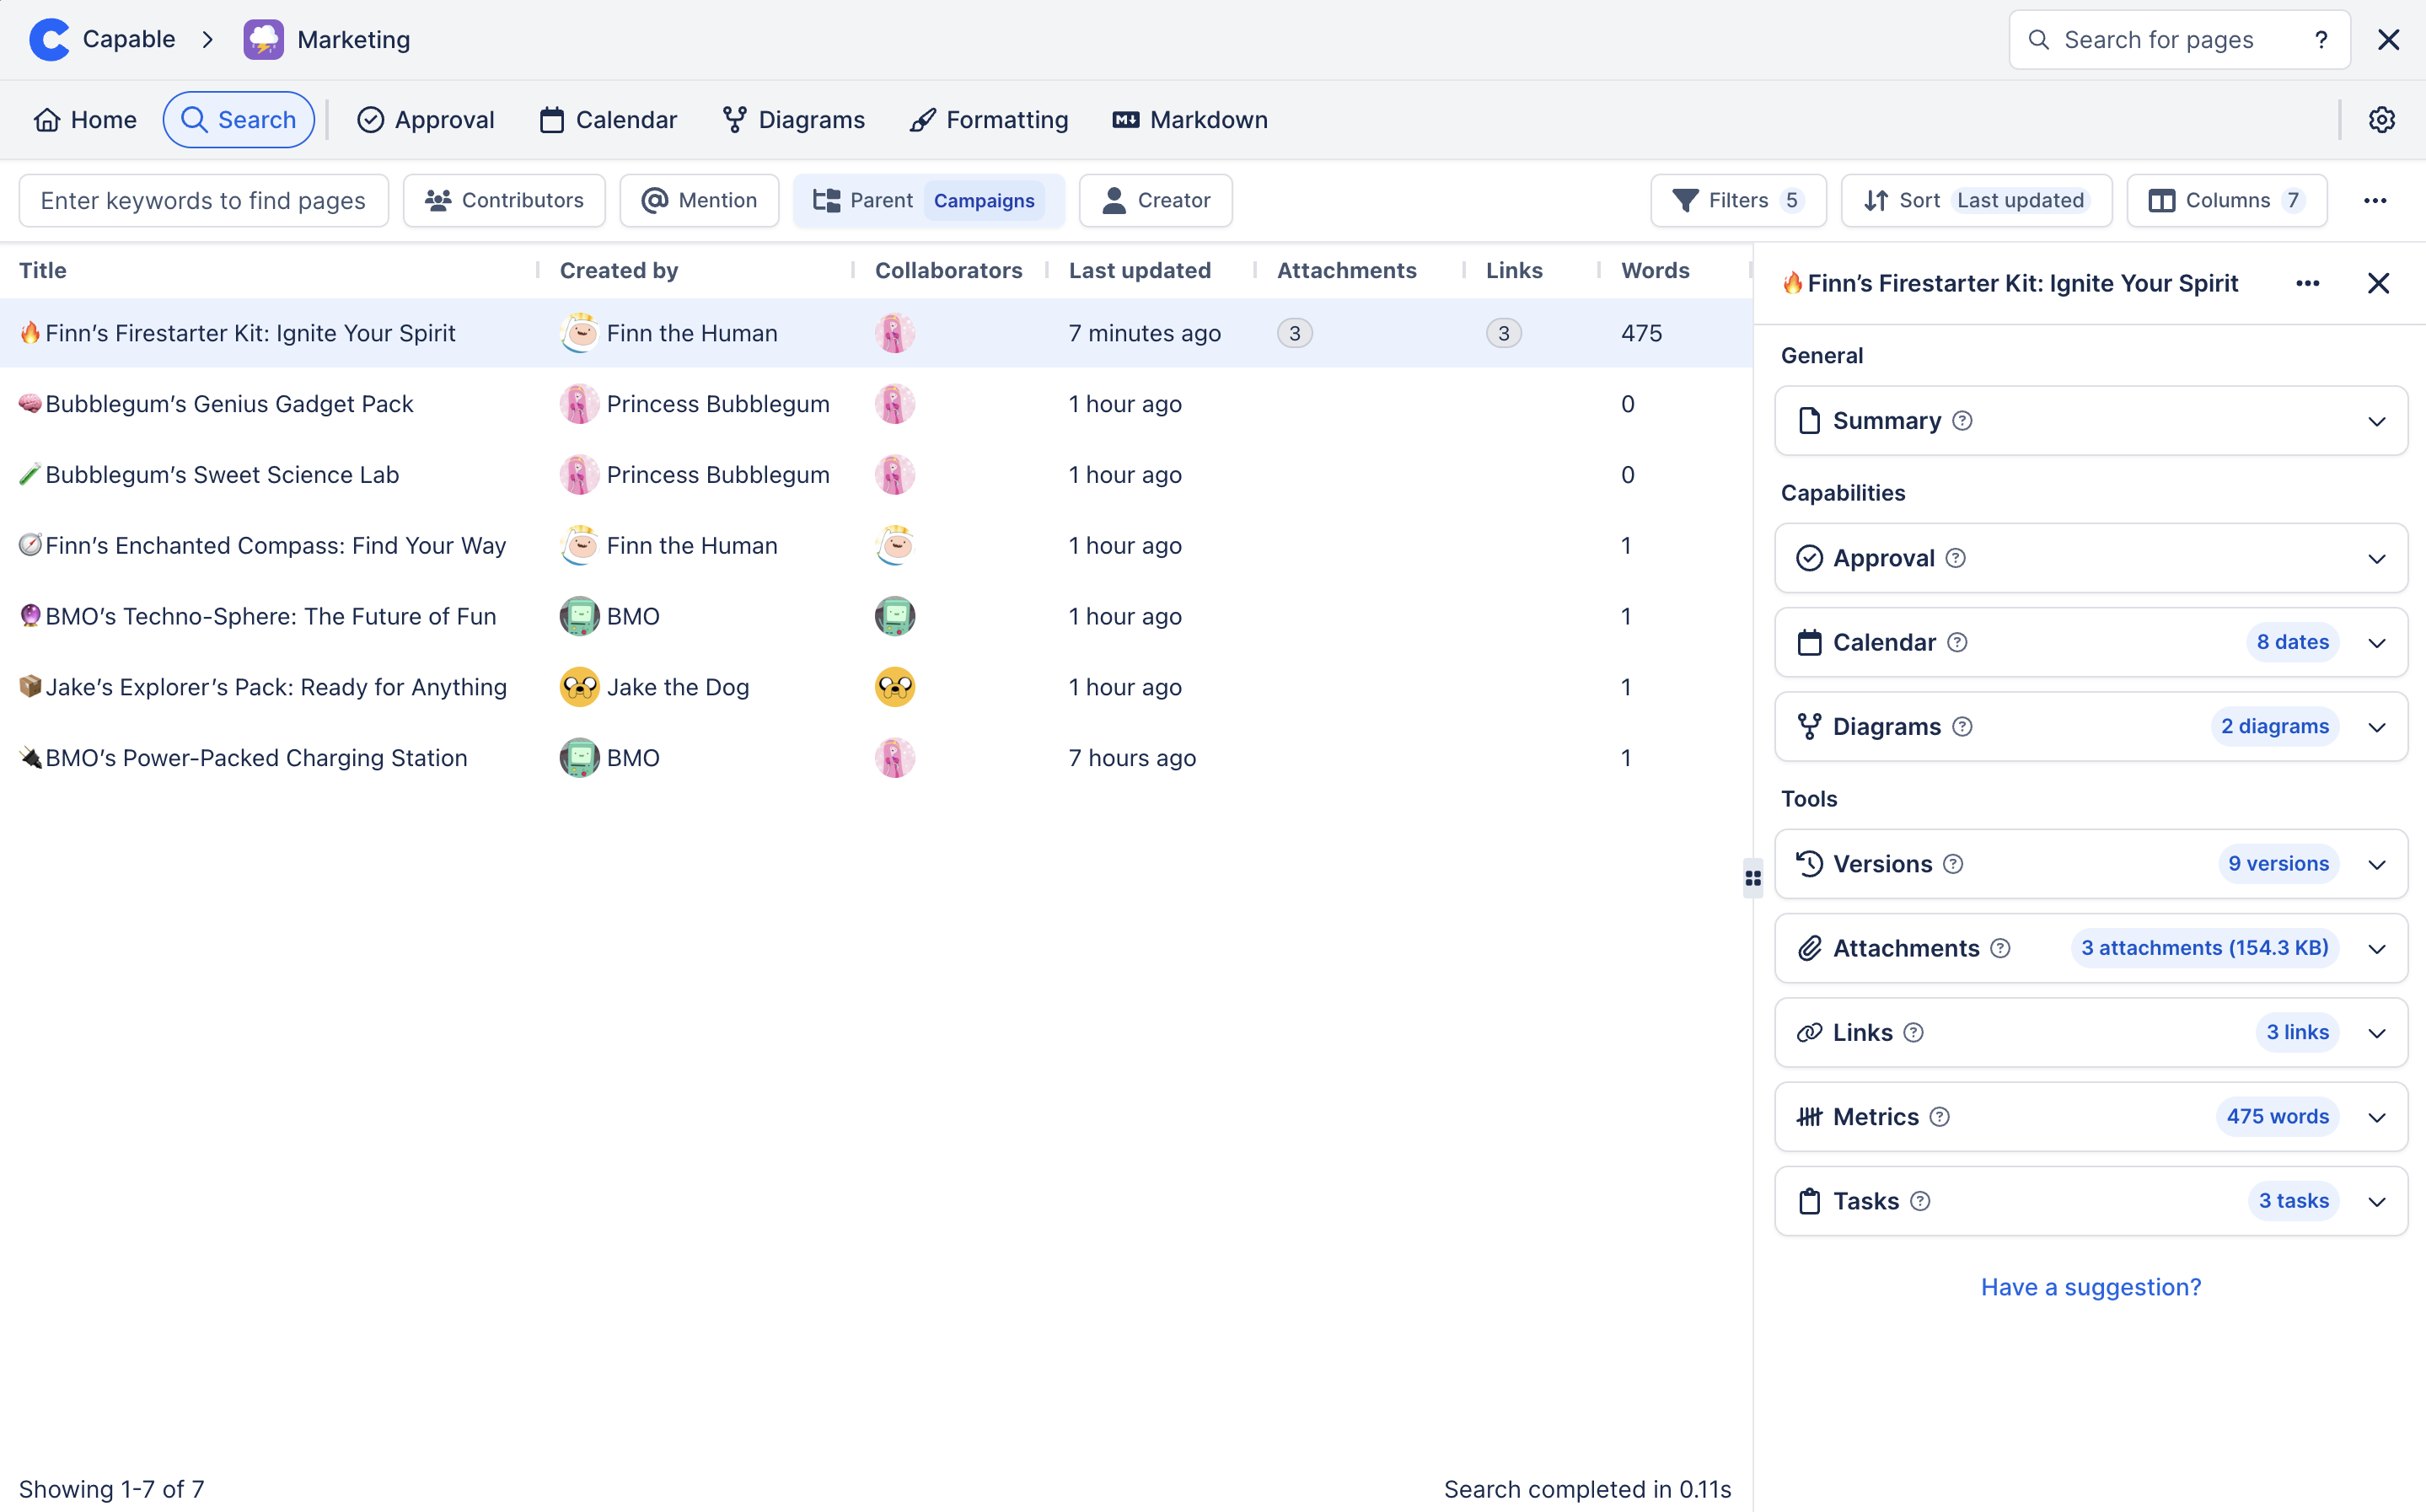The height and width of the screenshot is (1512, 2426).
Task: Click the keywords search input field
Action: coord(203,201)
